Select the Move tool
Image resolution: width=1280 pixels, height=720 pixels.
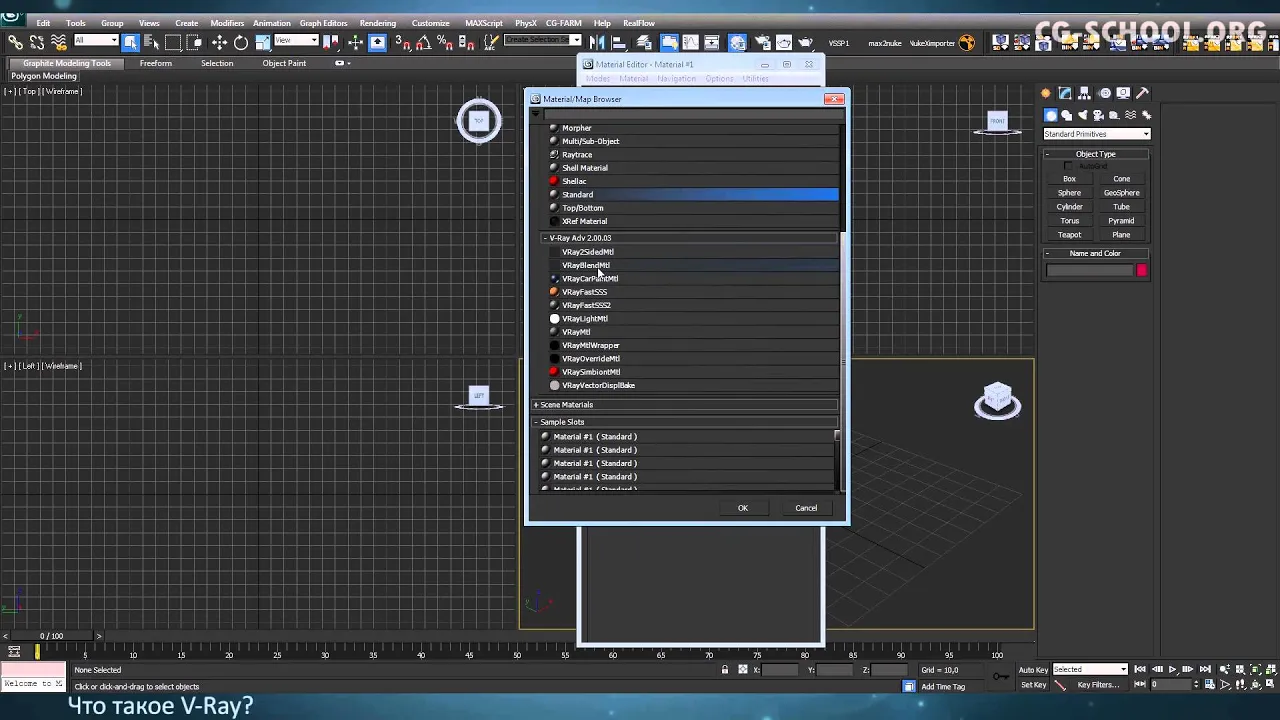(x=220, y=42)
